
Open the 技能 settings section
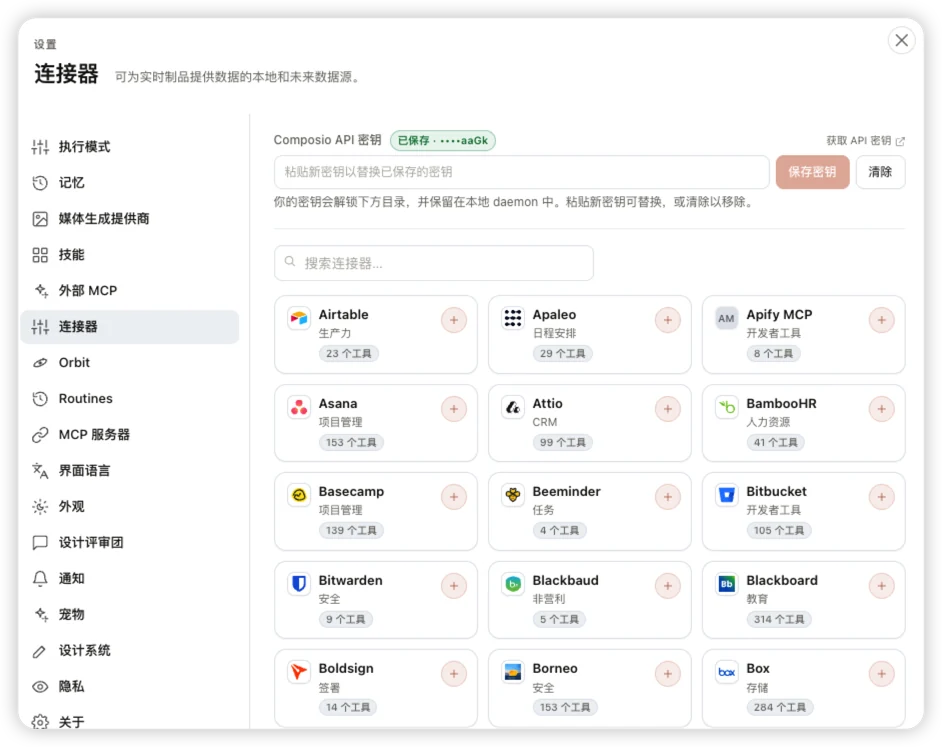(130, 255)
